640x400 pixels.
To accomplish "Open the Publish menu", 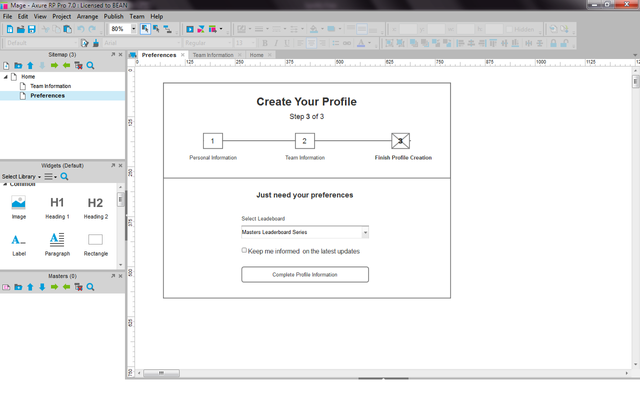I will pyautogui.click(x=113, y=16).
